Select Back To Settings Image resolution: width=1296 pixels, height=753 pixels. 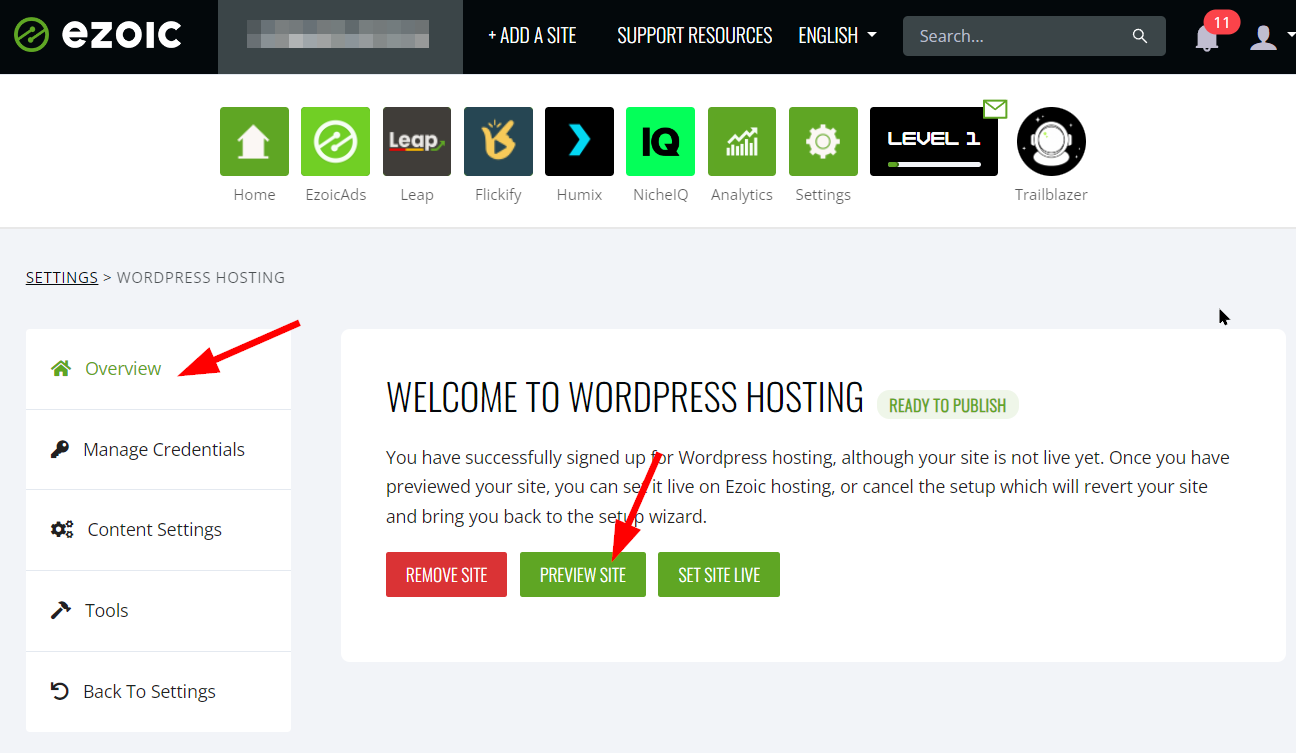tap(158, 691)
